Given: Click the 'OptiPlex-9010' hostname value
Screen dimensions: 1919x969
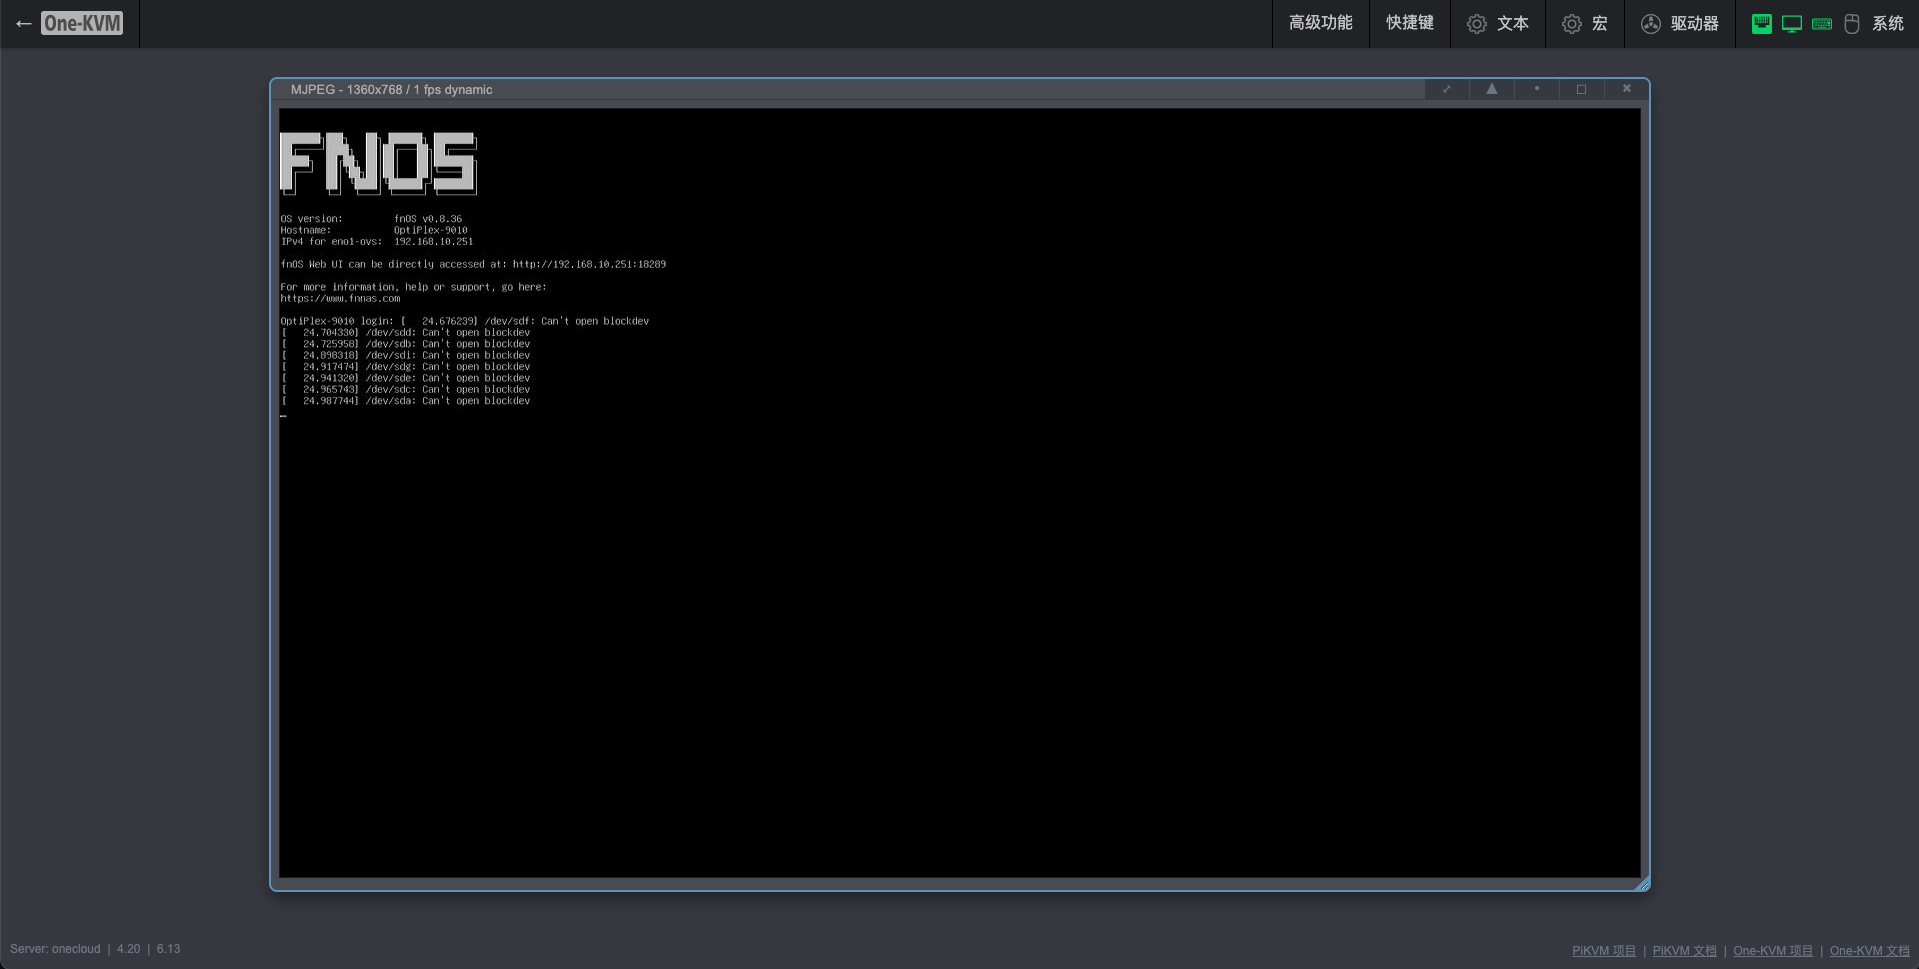Looking at the screenshot, I should pos(430,230).
